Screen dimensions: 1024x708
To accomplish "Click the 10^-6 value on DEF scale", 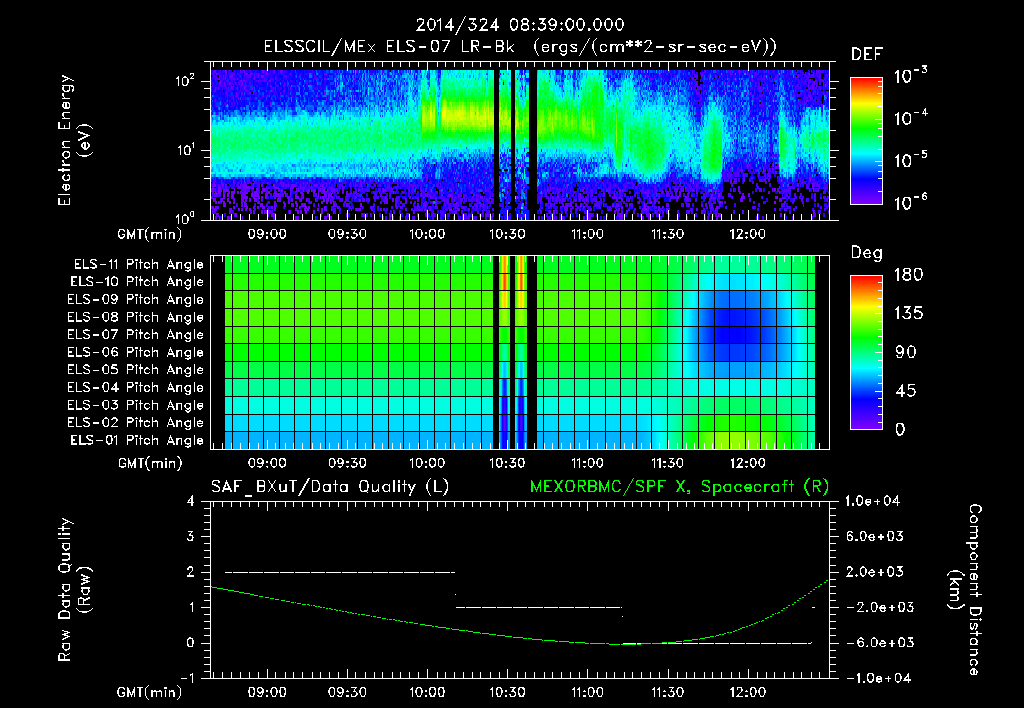I will pyautogui.click(x=910, y=202).
